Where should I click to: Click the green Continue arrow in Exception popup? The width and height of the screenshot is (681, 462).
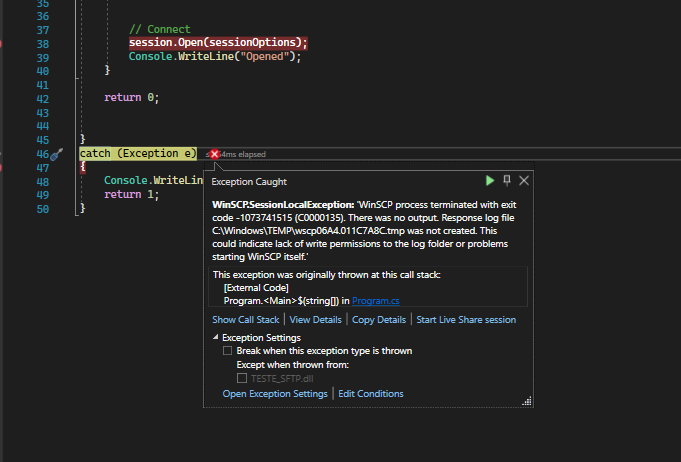click(x=490, y=181)
